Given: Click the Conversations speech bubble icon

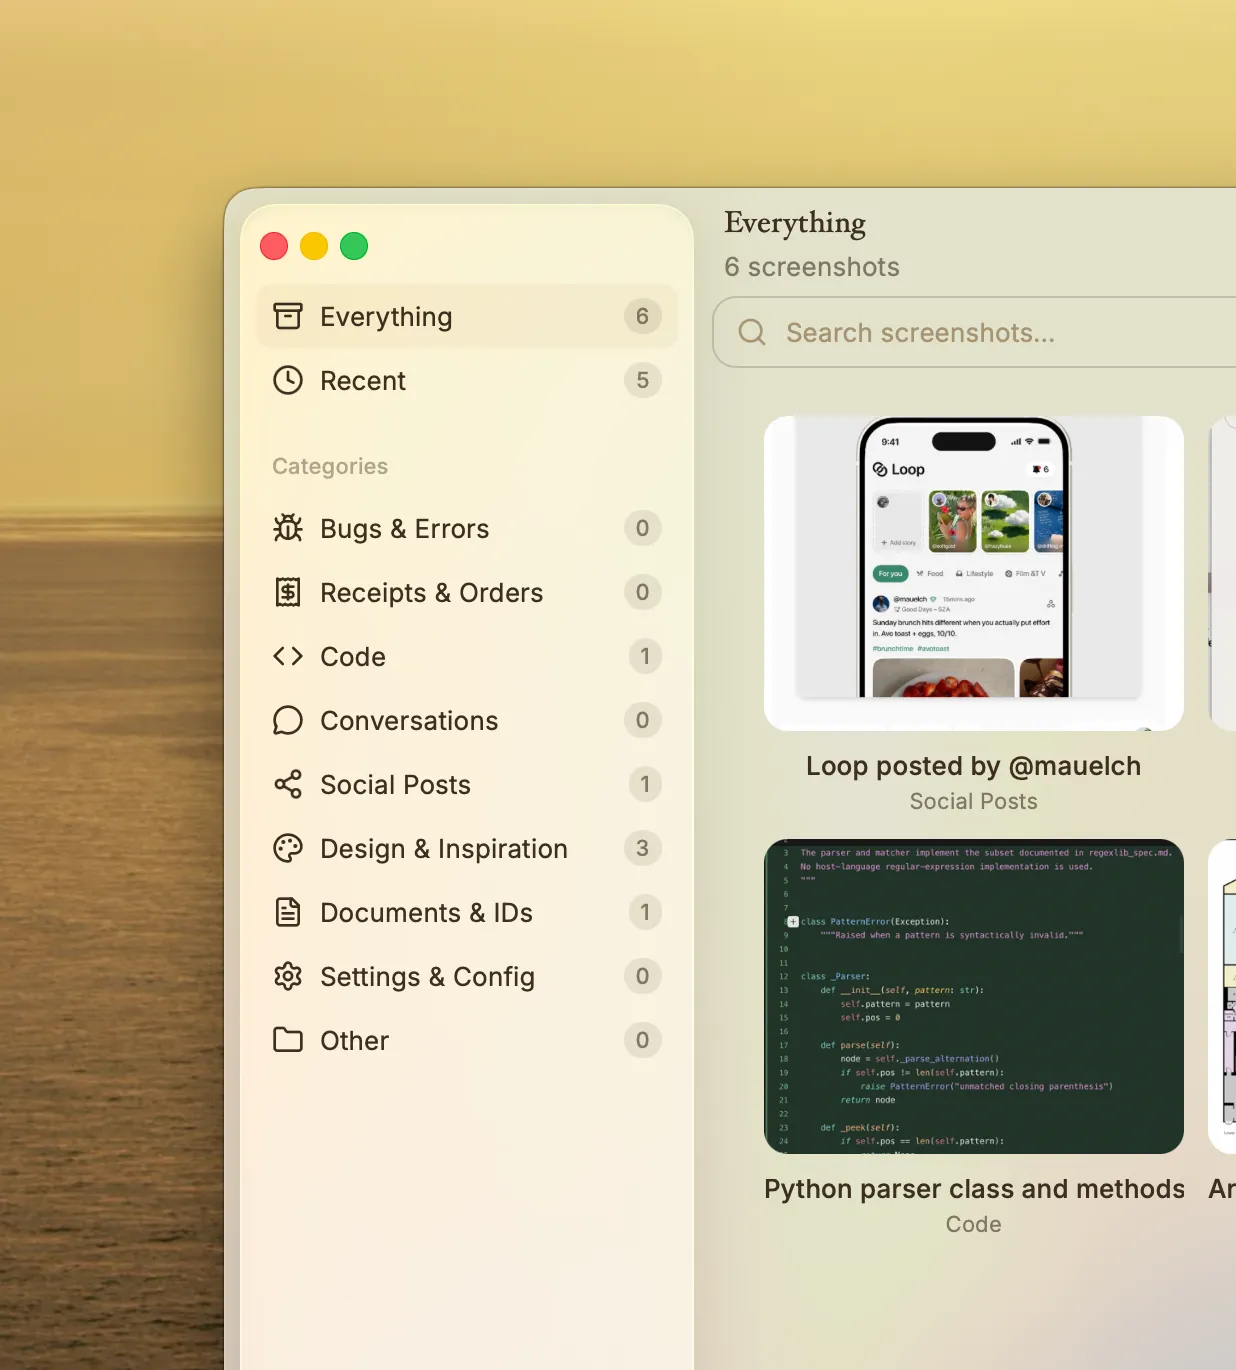Looking at the screenshot, I should 288,720.
